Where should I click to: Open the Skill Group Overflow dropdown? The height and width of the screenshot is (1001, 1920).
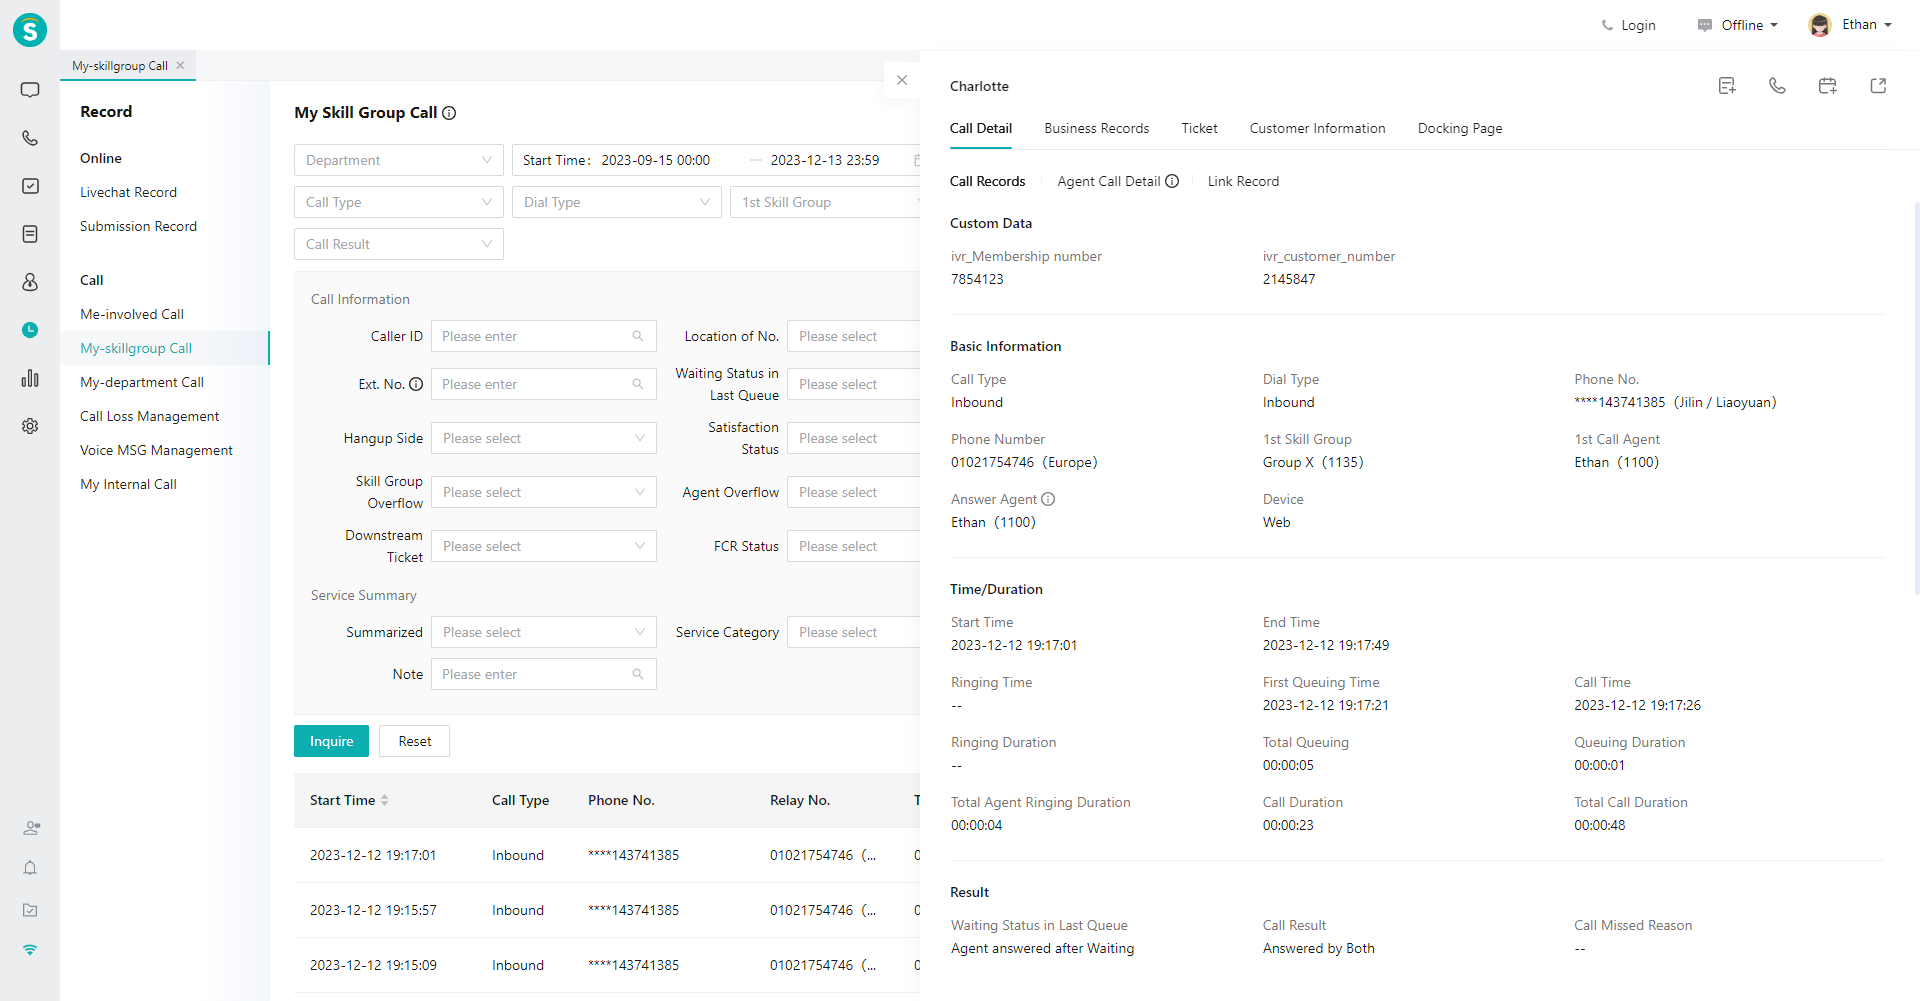pos(544,492)
